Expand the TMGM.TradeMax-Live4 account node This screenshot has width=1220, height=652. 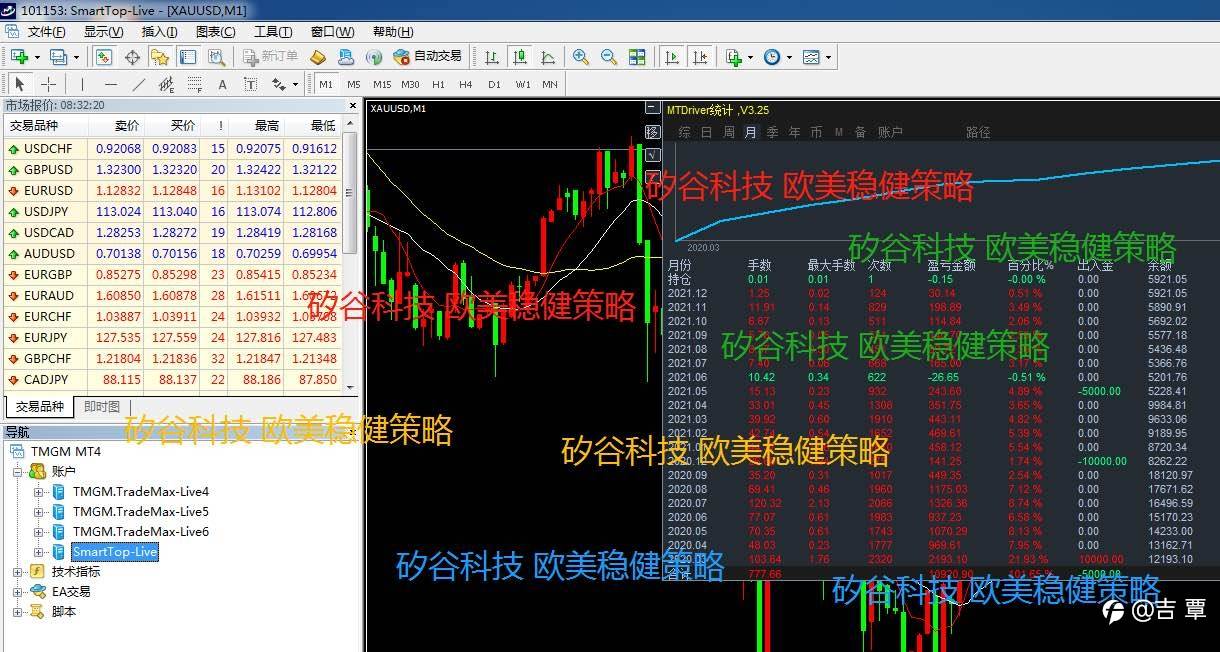coord(39,492)
